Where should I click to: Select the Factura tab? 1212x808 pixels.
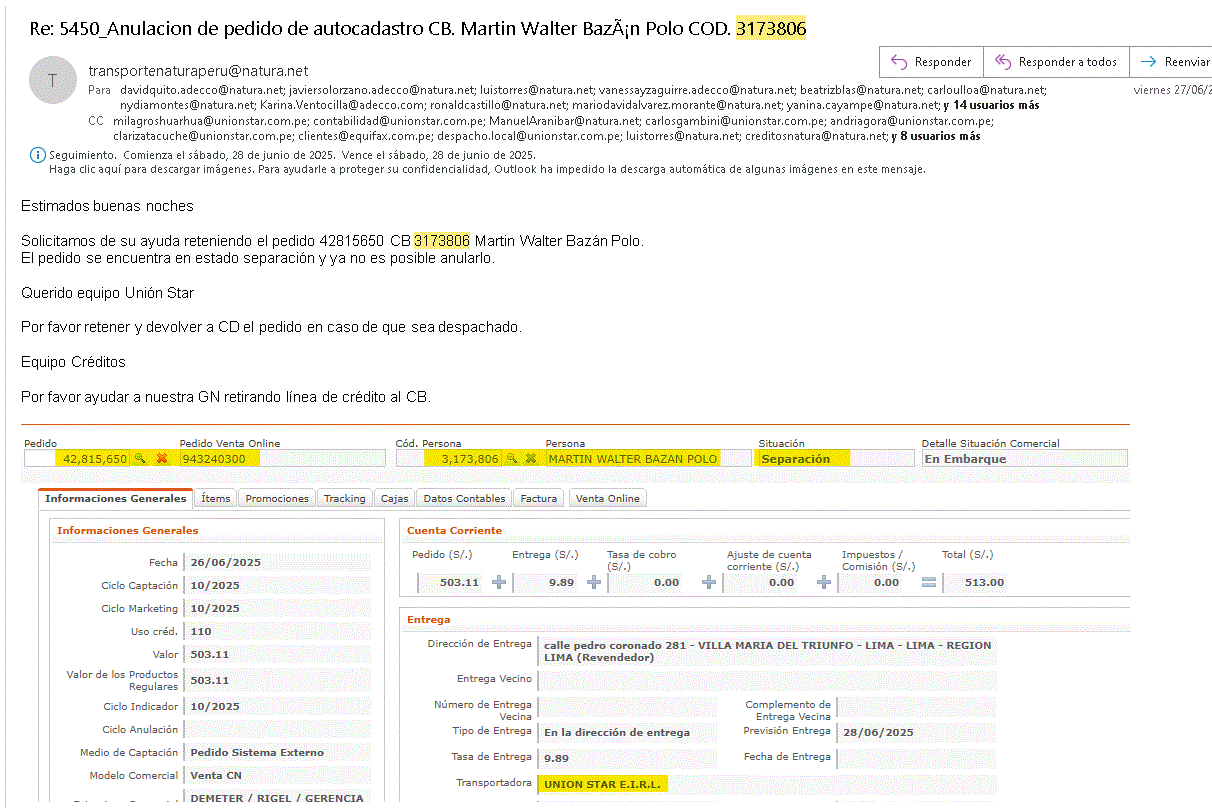[538, 498]
